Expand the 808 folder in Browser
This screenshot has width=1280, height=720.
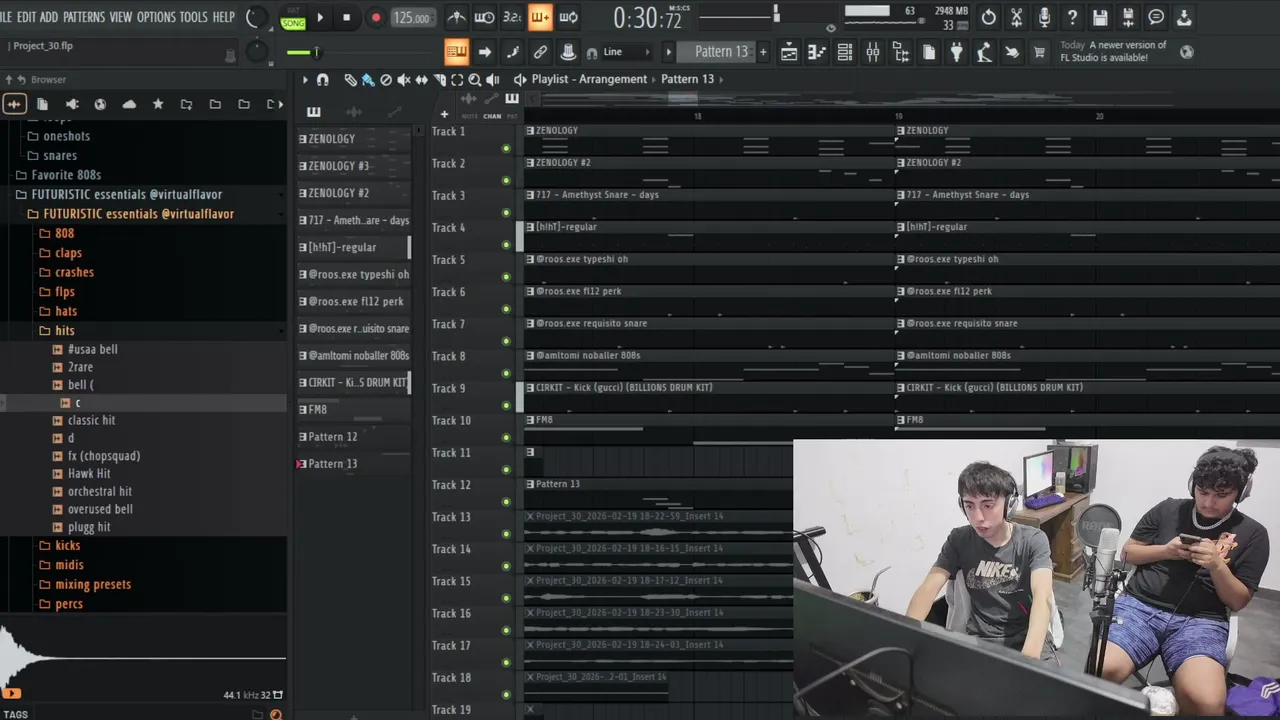(65, 234)
